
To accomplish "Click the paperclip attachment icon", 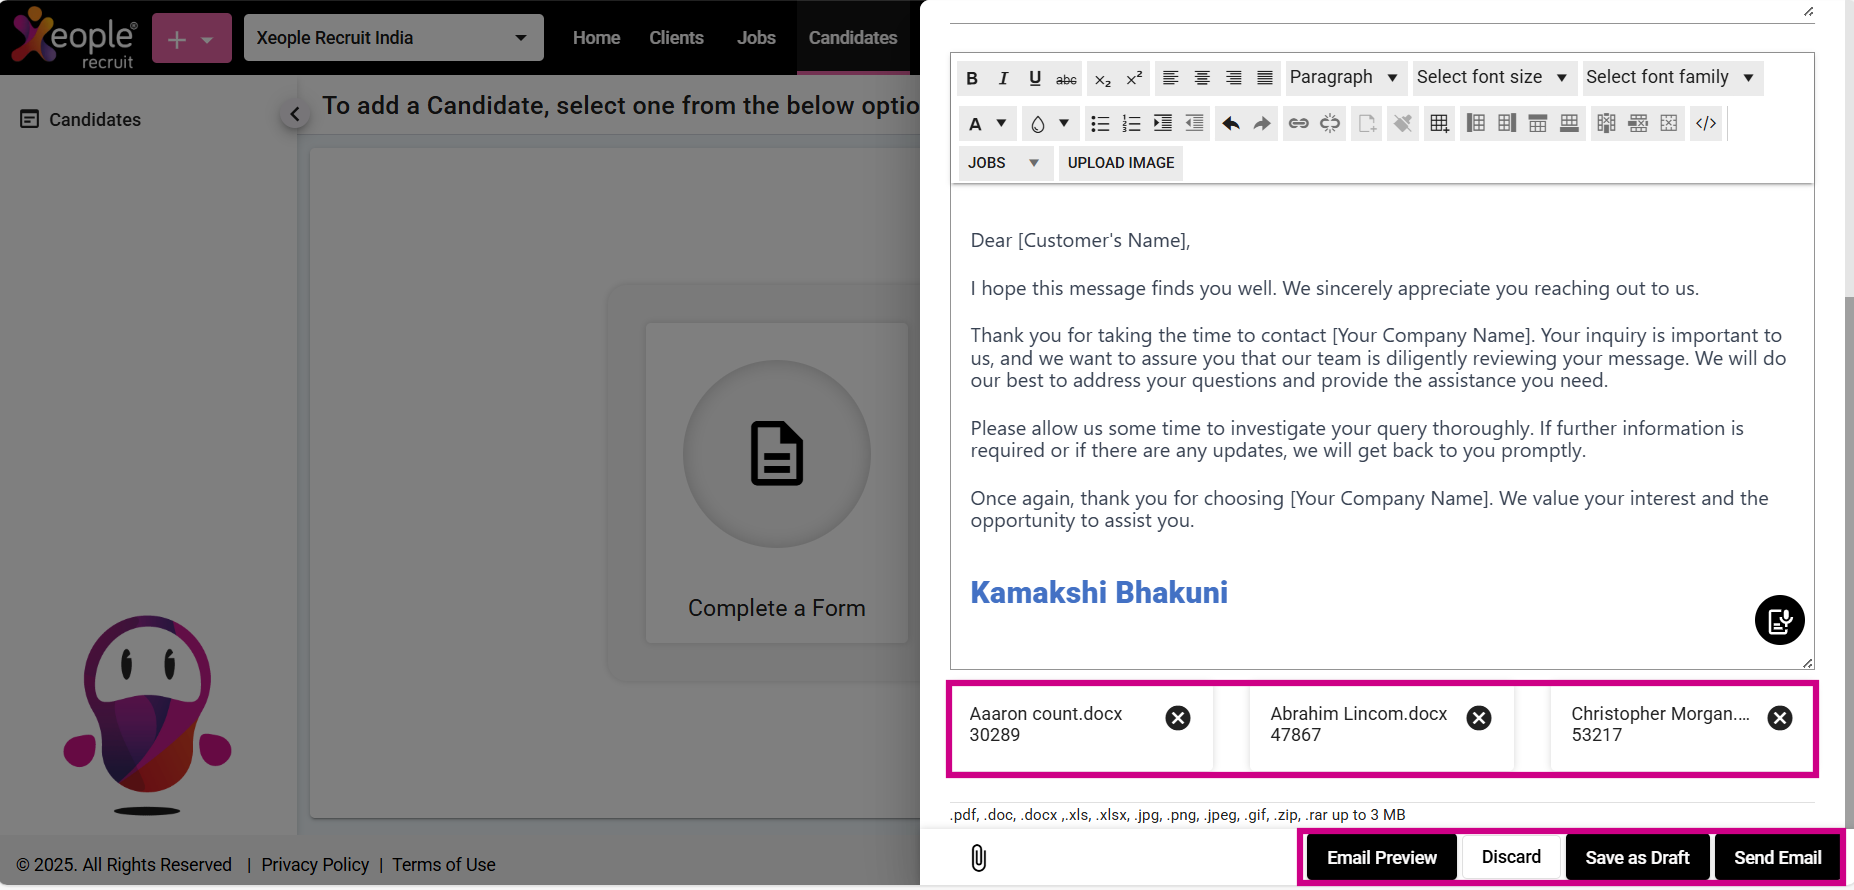I will point(978,858).
